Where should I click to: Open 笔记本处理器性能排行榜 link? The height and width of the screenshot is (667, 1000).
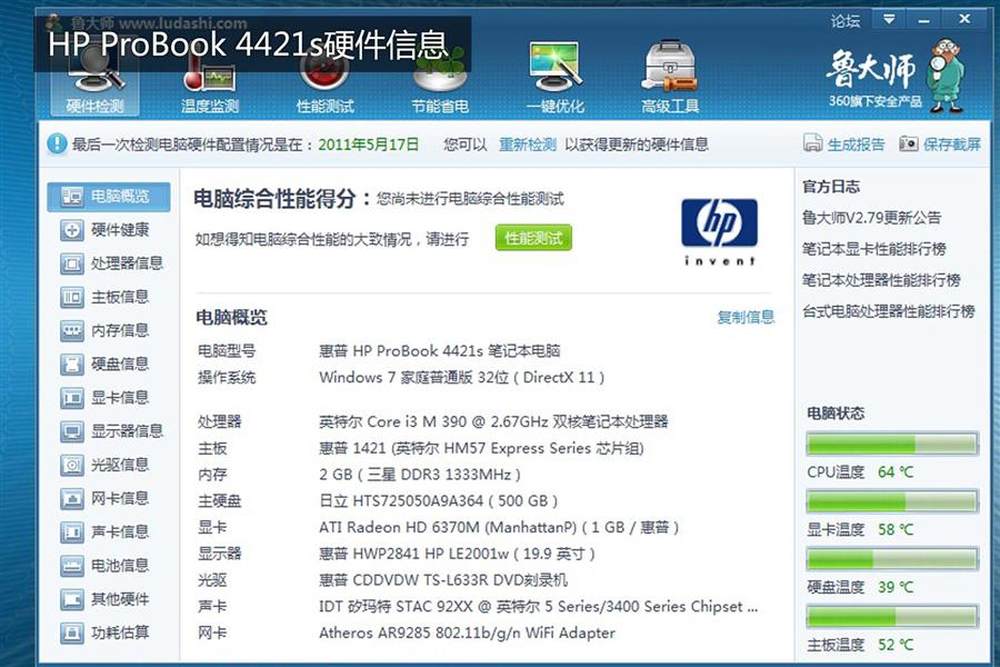click(881, 280)
